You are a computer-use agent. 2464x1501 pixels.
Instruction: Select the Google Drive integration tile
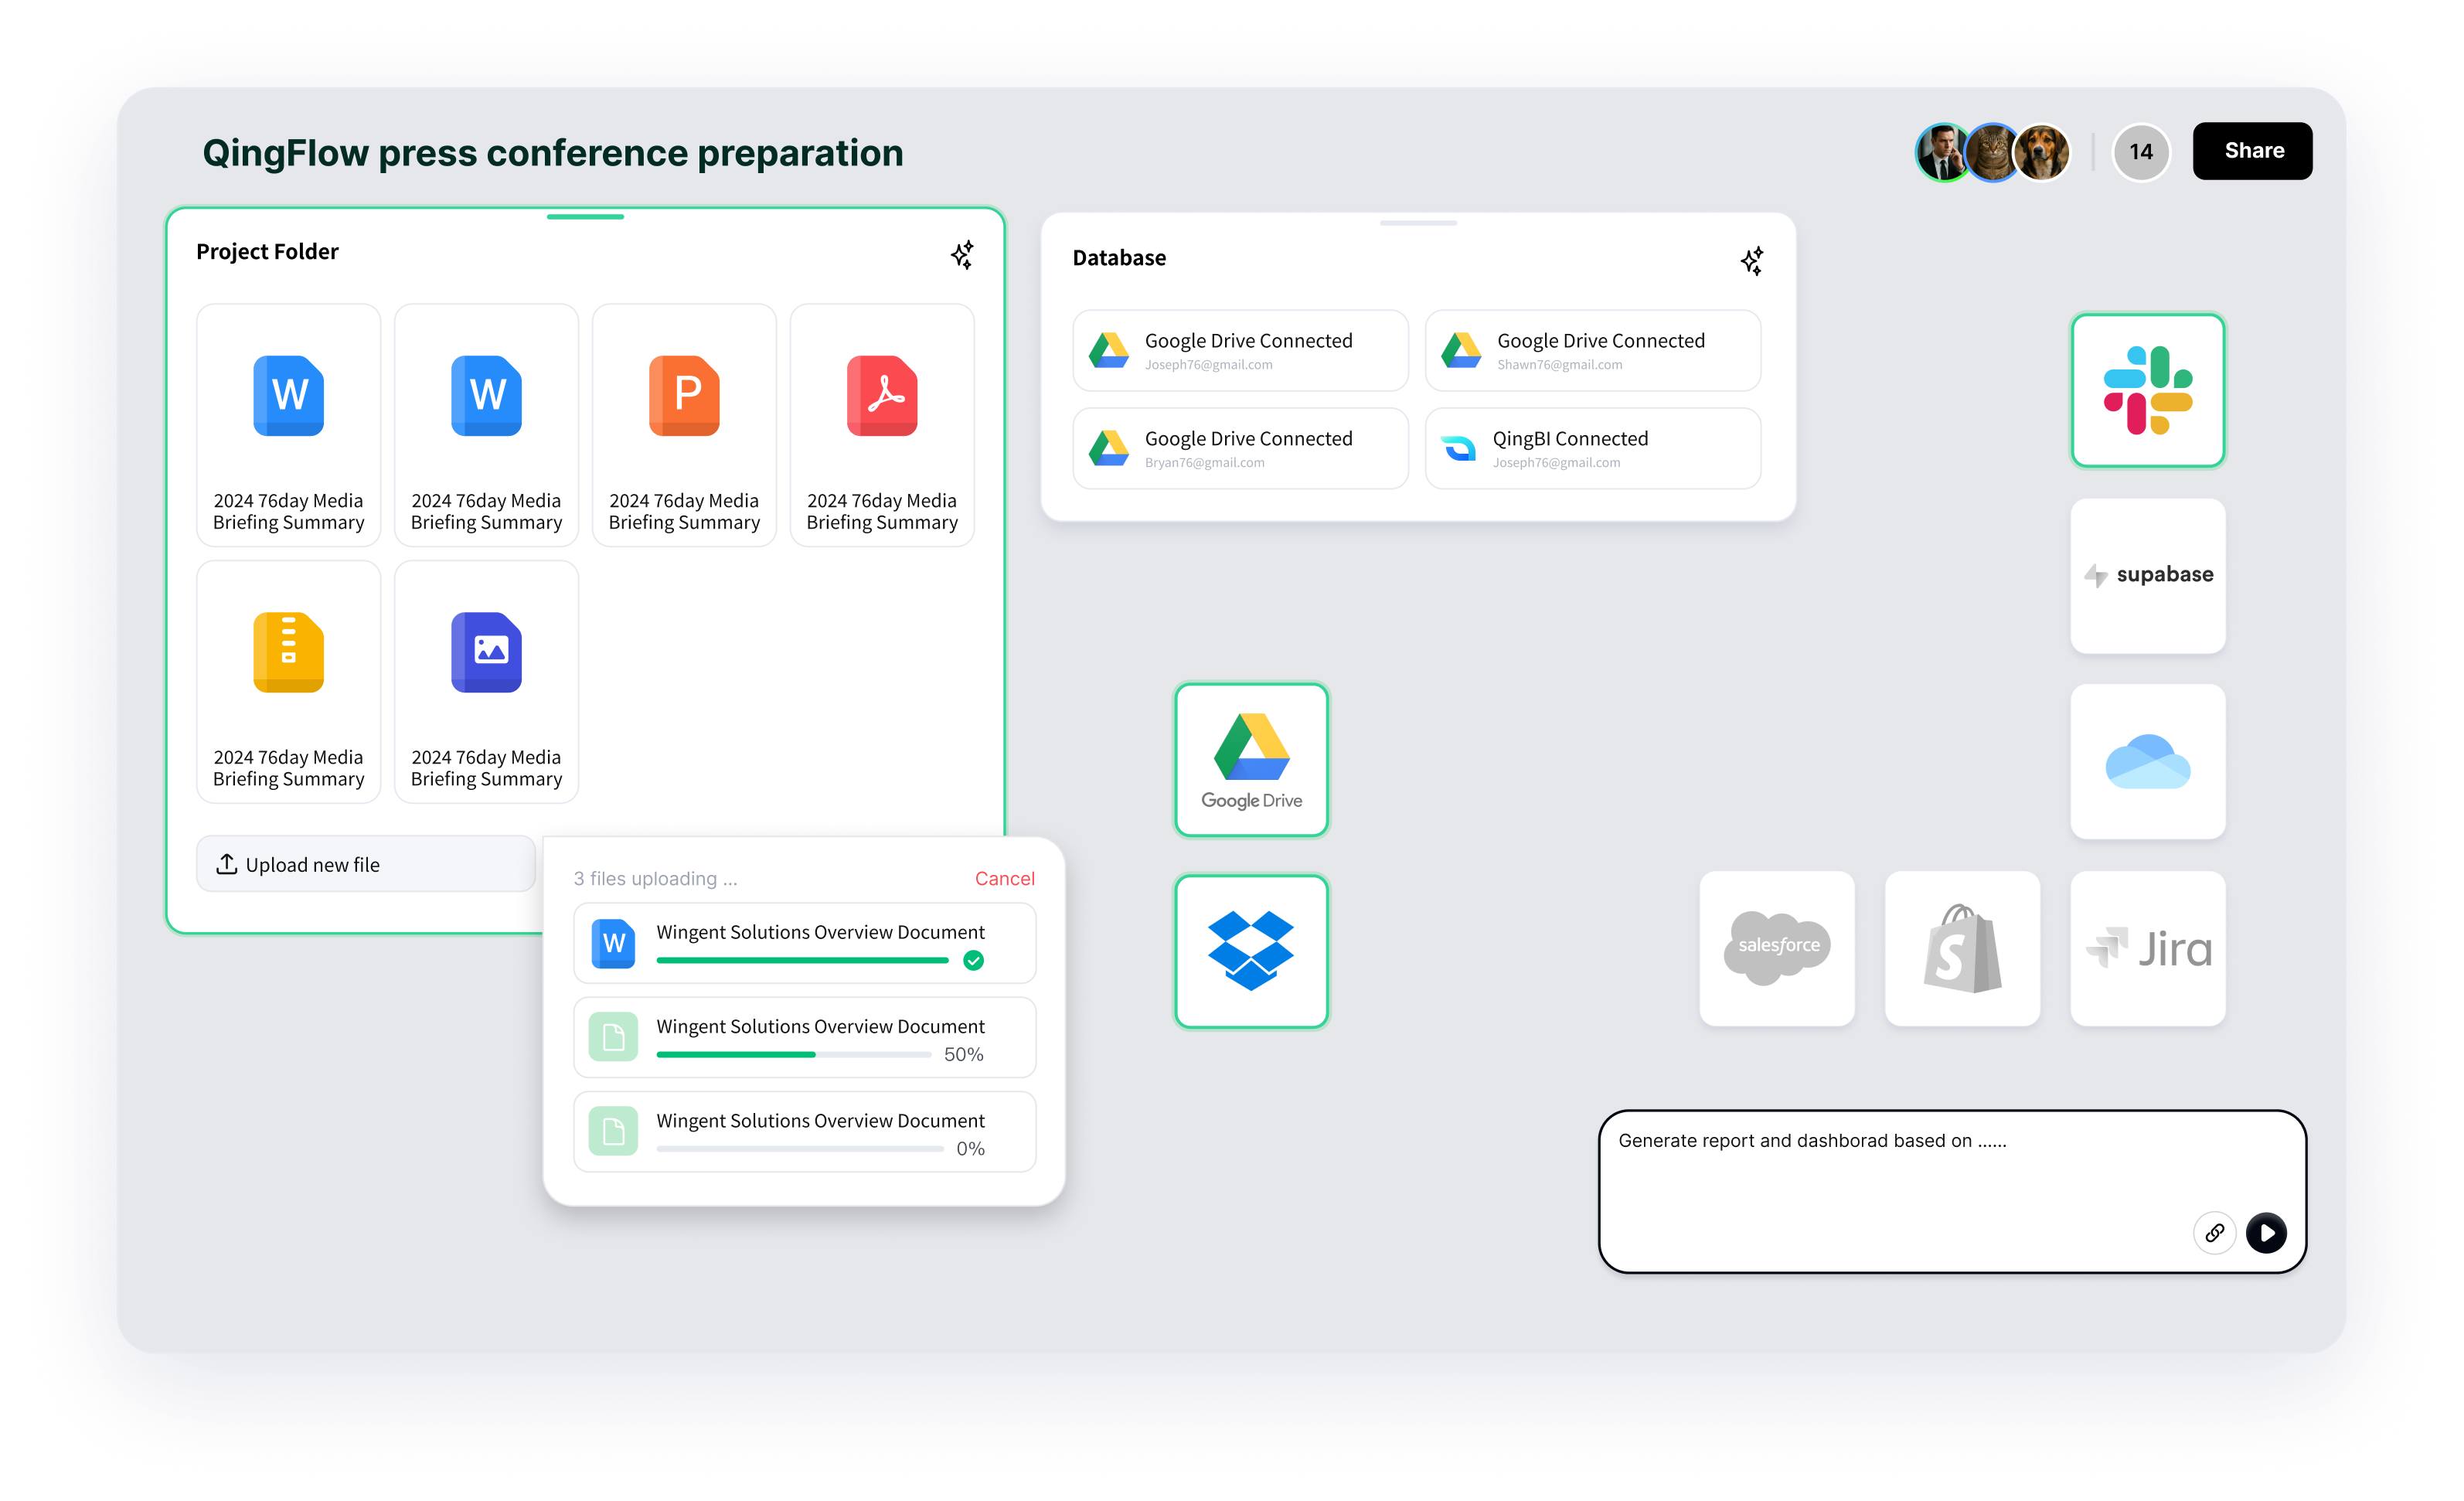click(x=1251, y=760)
